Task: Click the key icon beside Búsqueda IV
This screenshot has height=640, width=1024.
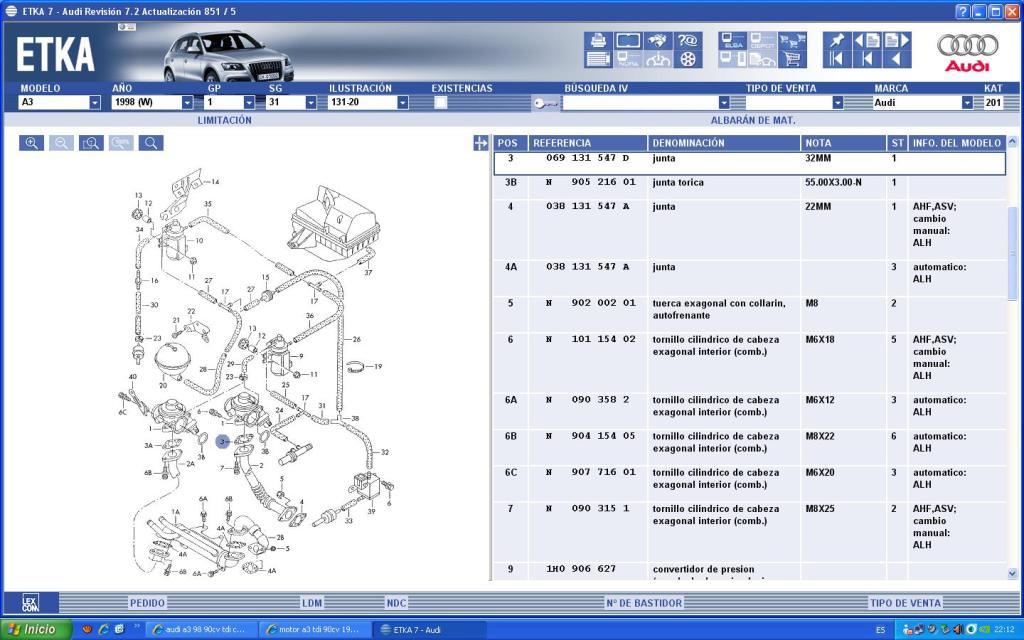Action: pyautogui.click(x=545, y=103)
